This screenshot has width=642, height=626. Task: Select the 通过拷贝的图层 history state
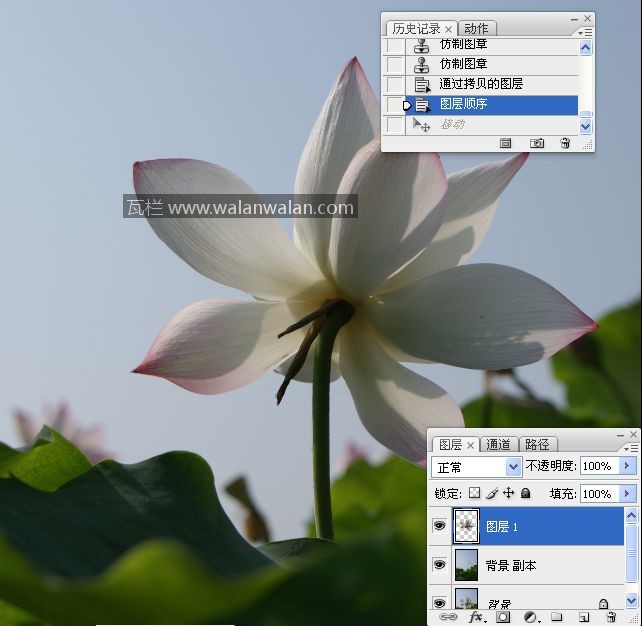coord(481,85)
